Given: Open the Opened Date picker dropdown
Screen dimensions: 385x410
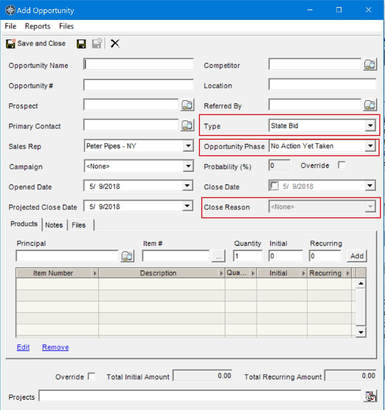Looking at the screenshot, I should pos(188,186).
